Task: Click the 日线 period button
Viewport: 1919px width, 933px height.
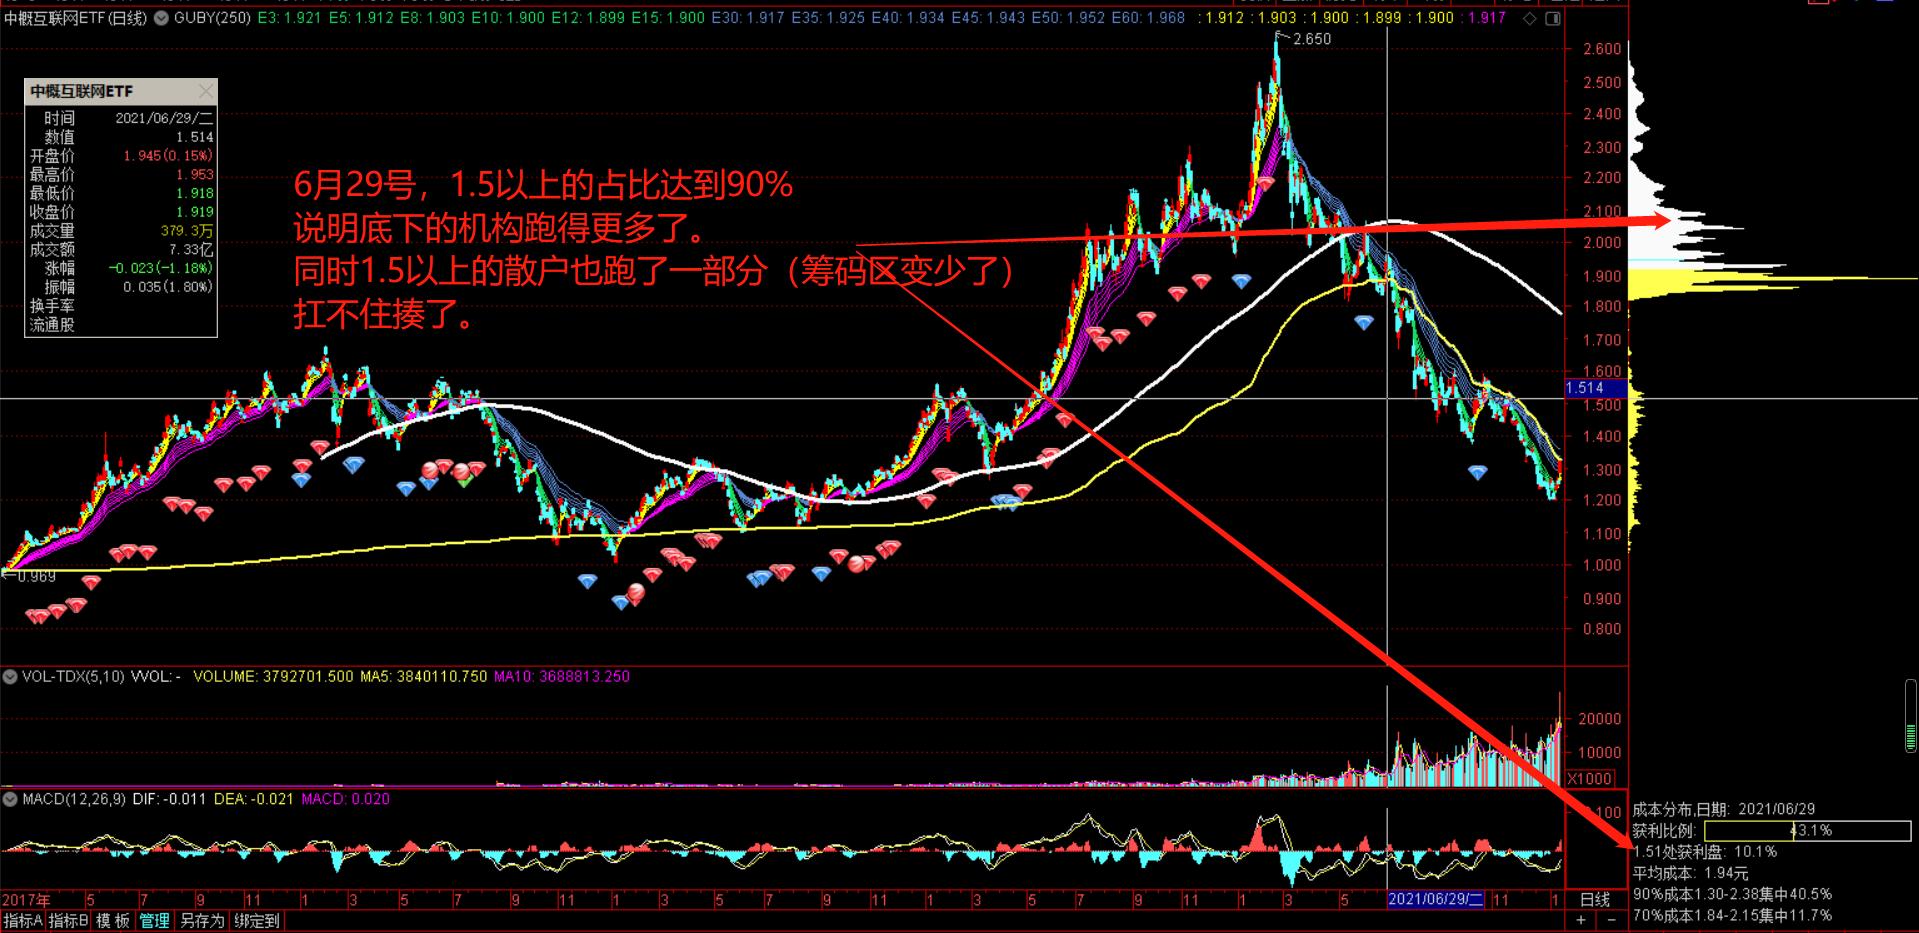Action: point(1594,900)
